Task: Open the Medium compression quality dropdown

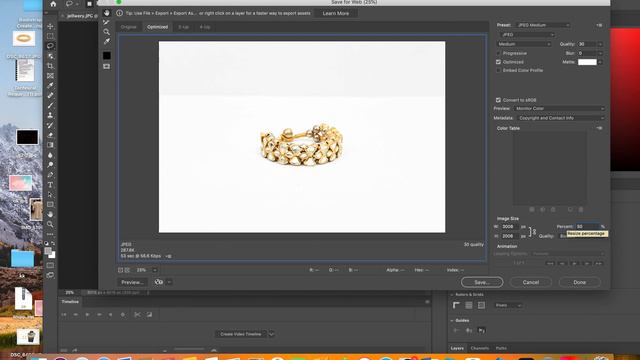Action: (524, 44)
